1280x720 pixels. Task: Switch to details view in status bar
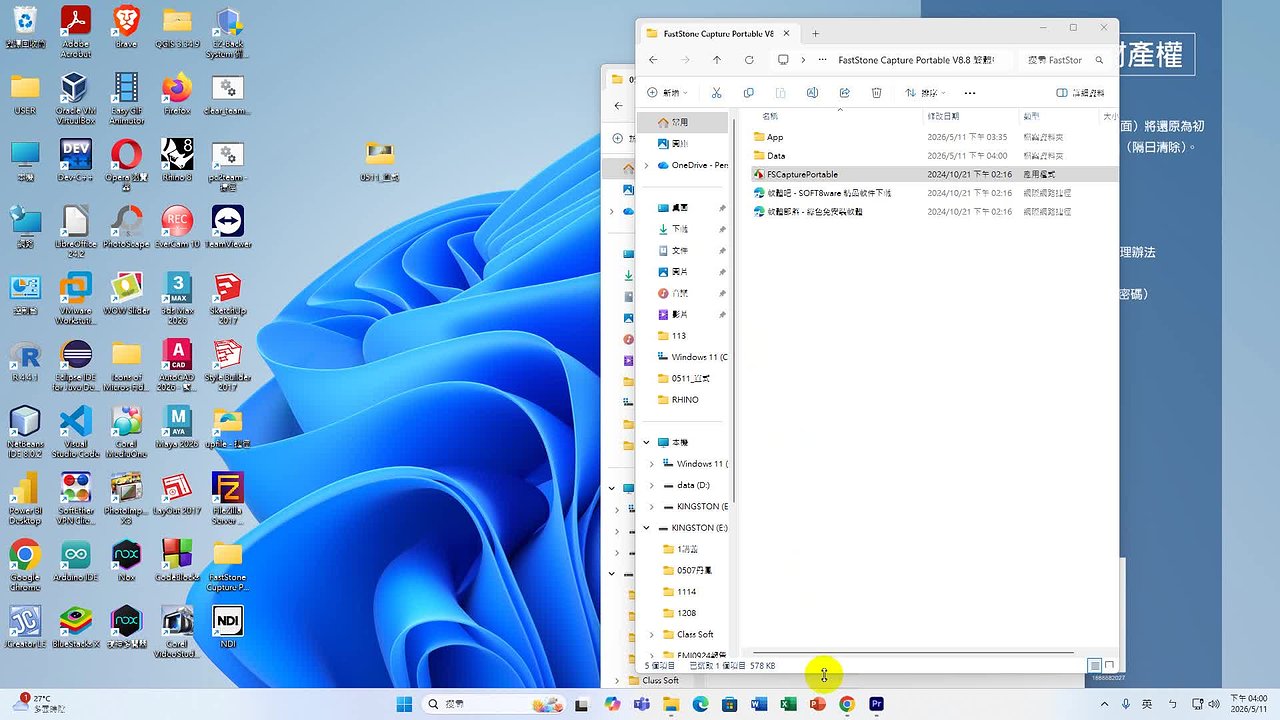pyautogui.click(x=1095, y=665)
